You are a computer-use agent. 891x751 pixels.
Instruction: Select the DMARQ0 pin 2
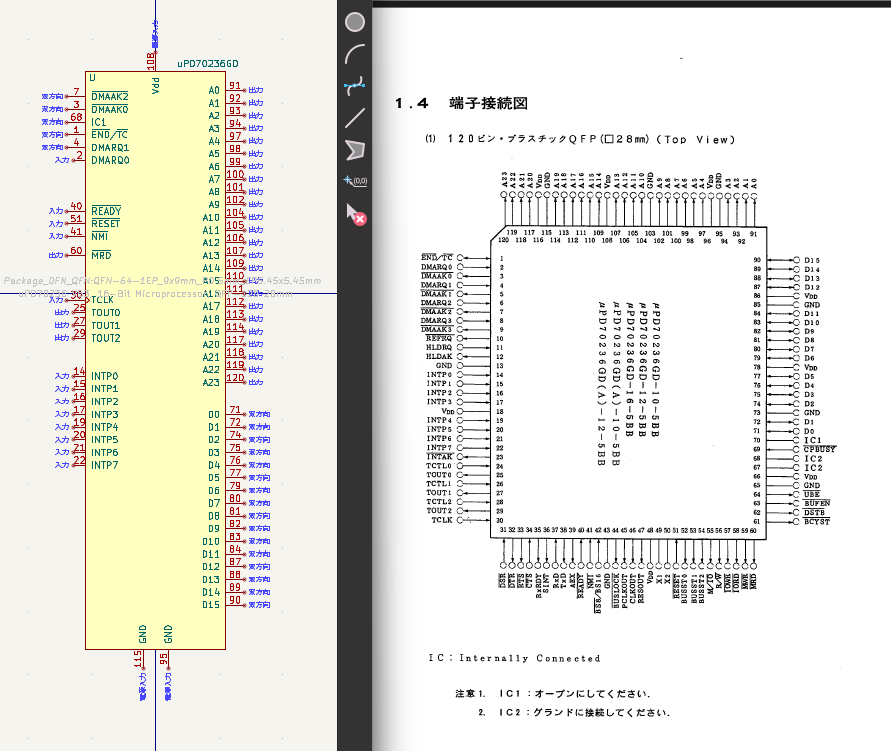tap(78, 159)
